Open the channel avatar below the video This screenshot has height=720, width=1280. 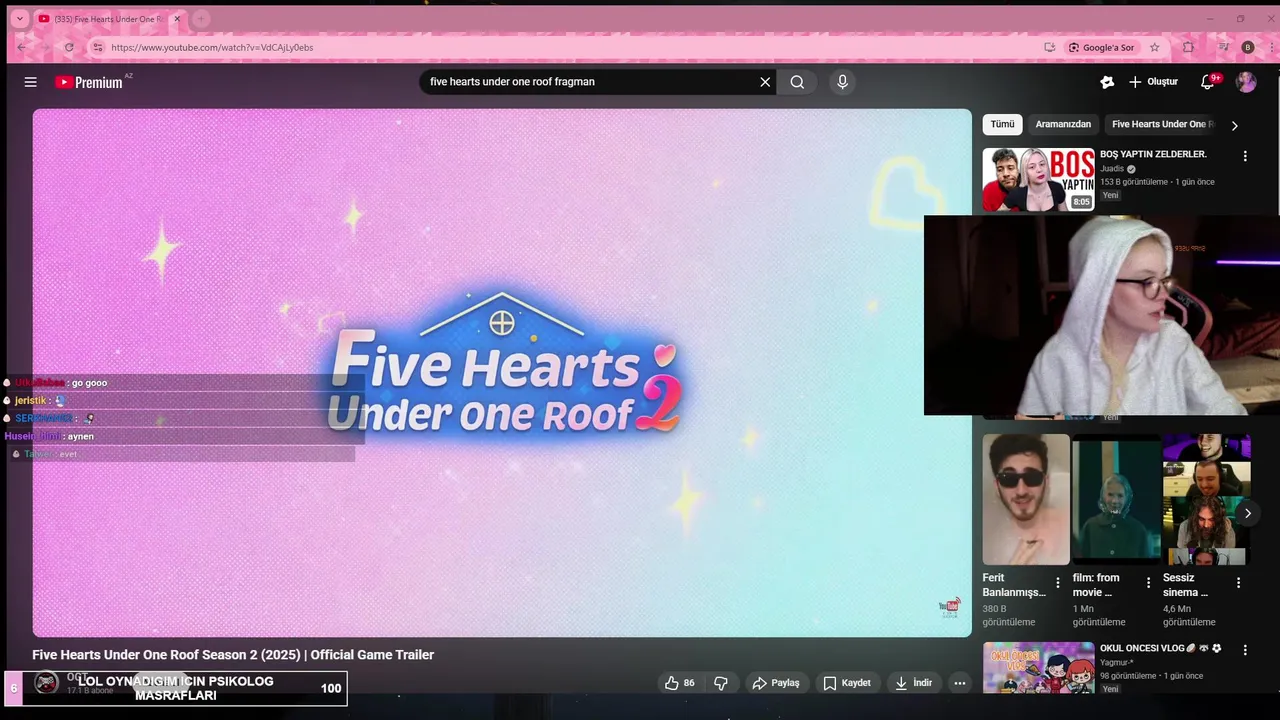click(x=46, y=683)
